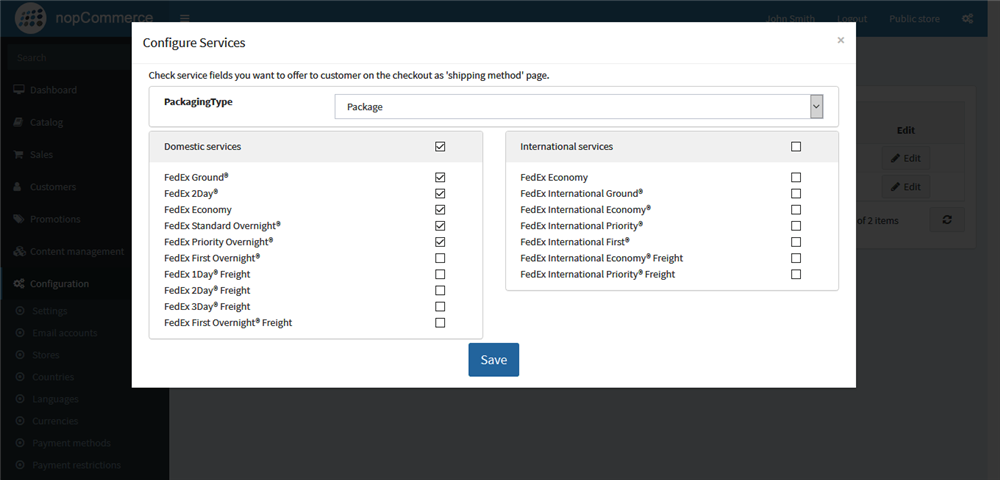This screenshot has width=1000, height=480.
Task: Open Languages under Configuration
Action: tap(55, 399)
